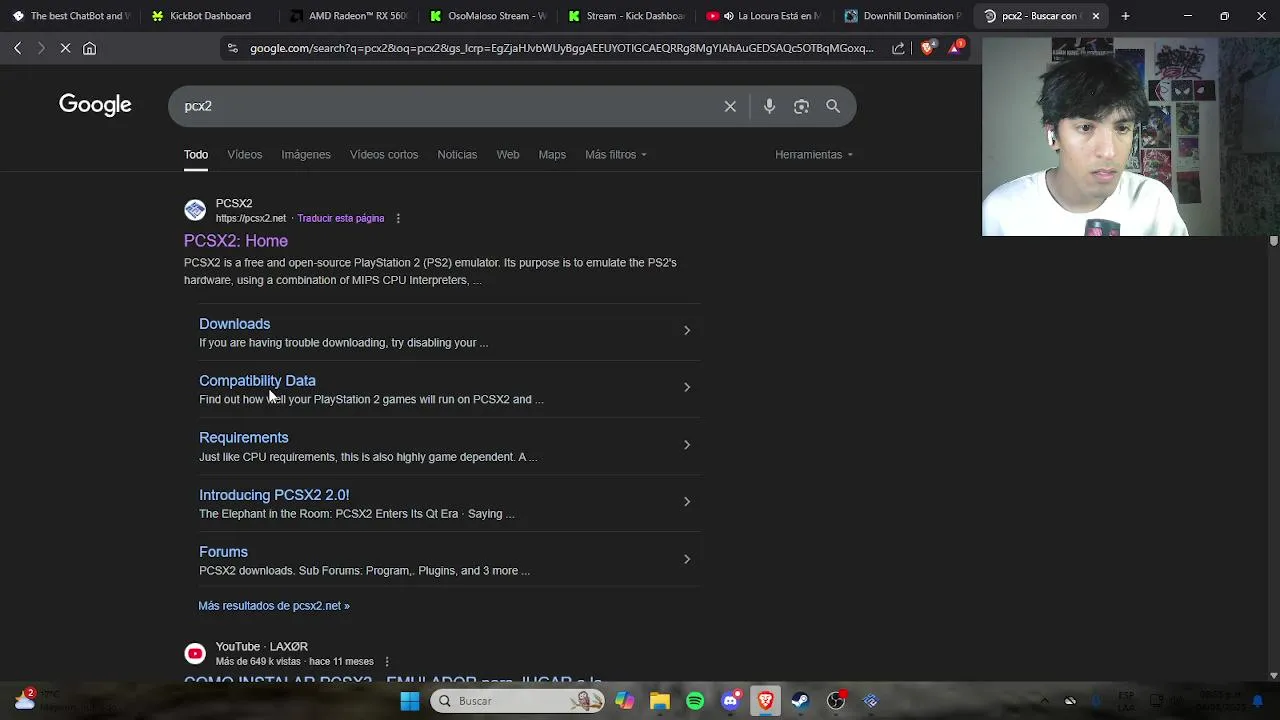Stop loading the current page
1280x720 pixels.
tap(65, 48)
